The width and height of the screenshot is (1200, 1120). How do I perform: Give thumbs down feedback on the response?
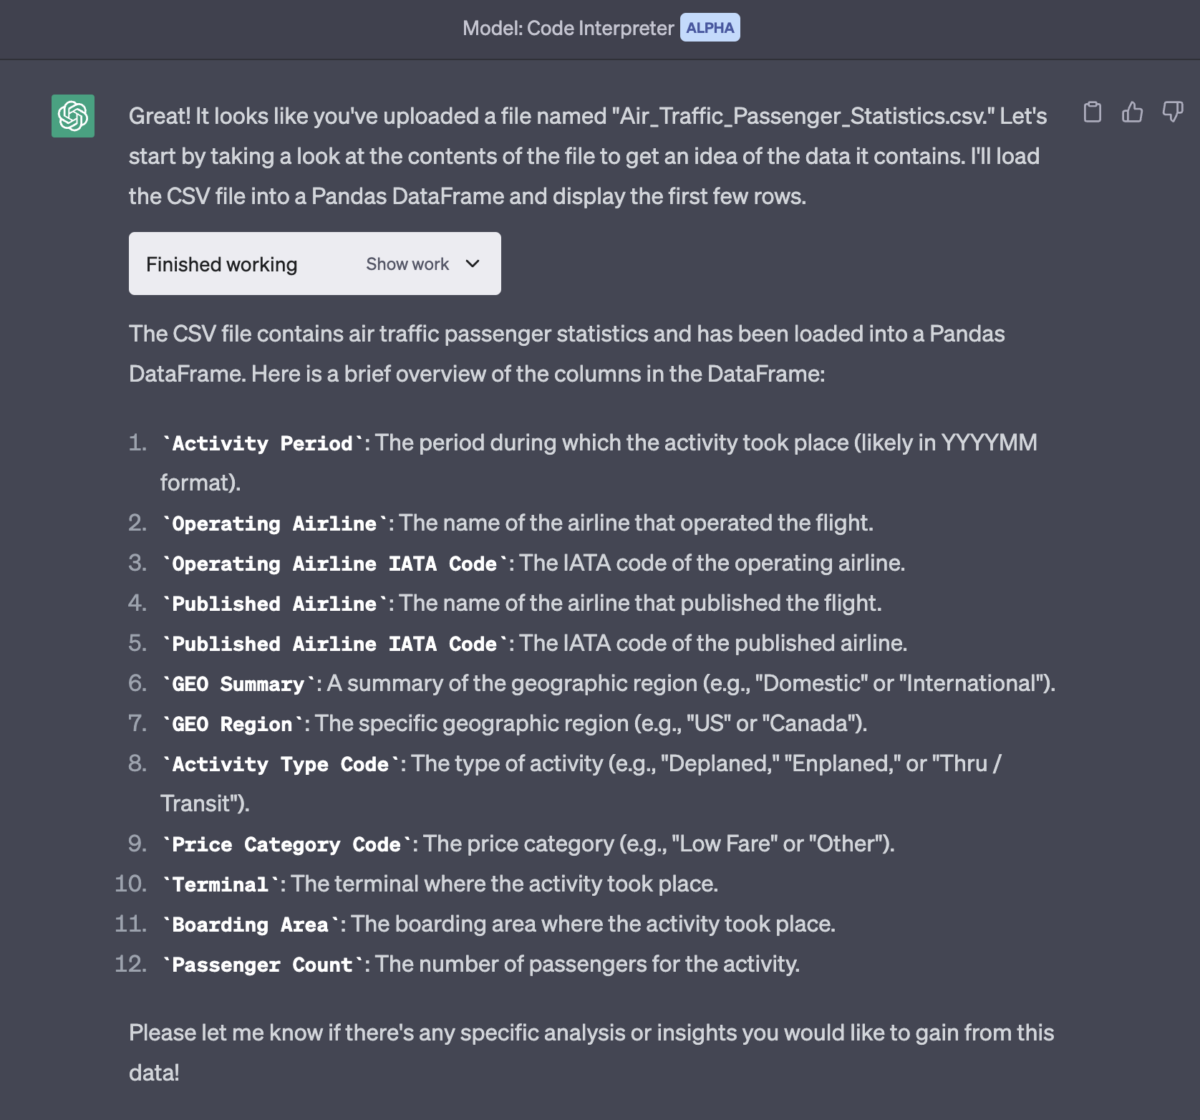(x=1171, y=112)
